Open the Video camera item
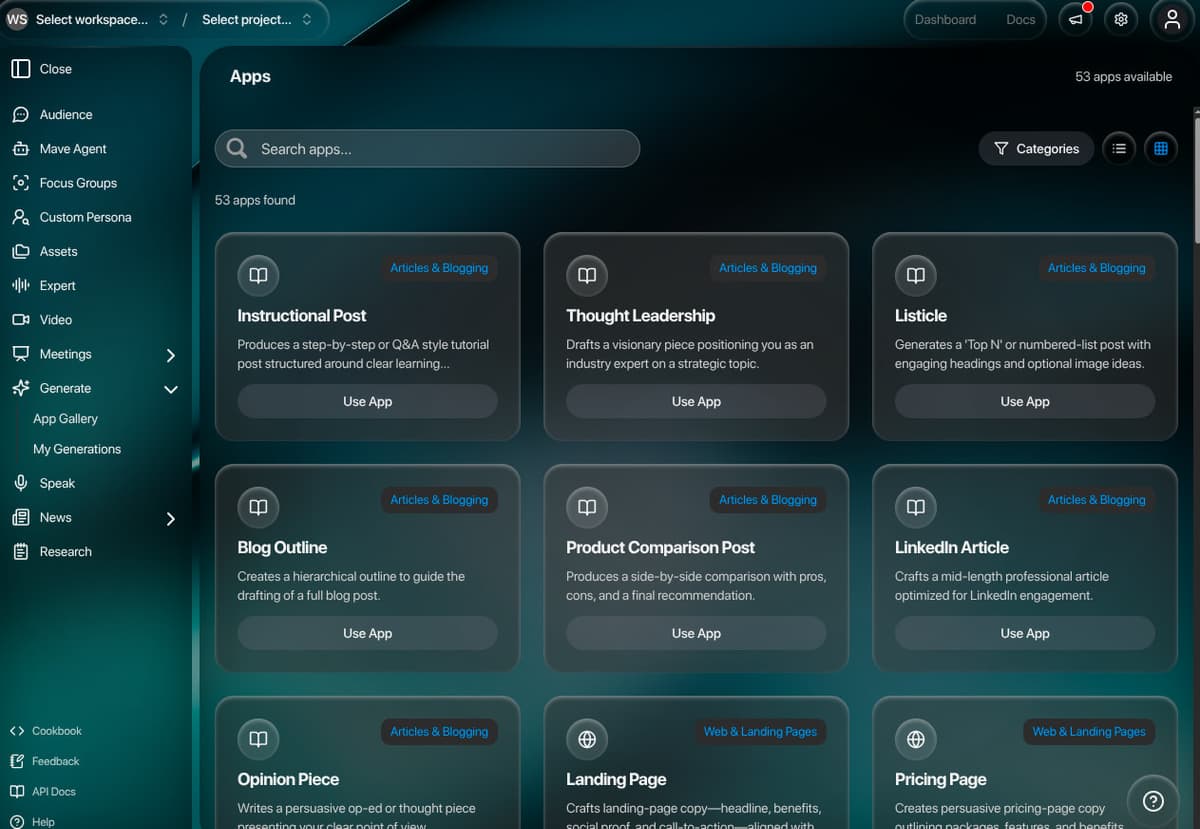Screen dimensions: 1200x829 (x=55, y=319)
